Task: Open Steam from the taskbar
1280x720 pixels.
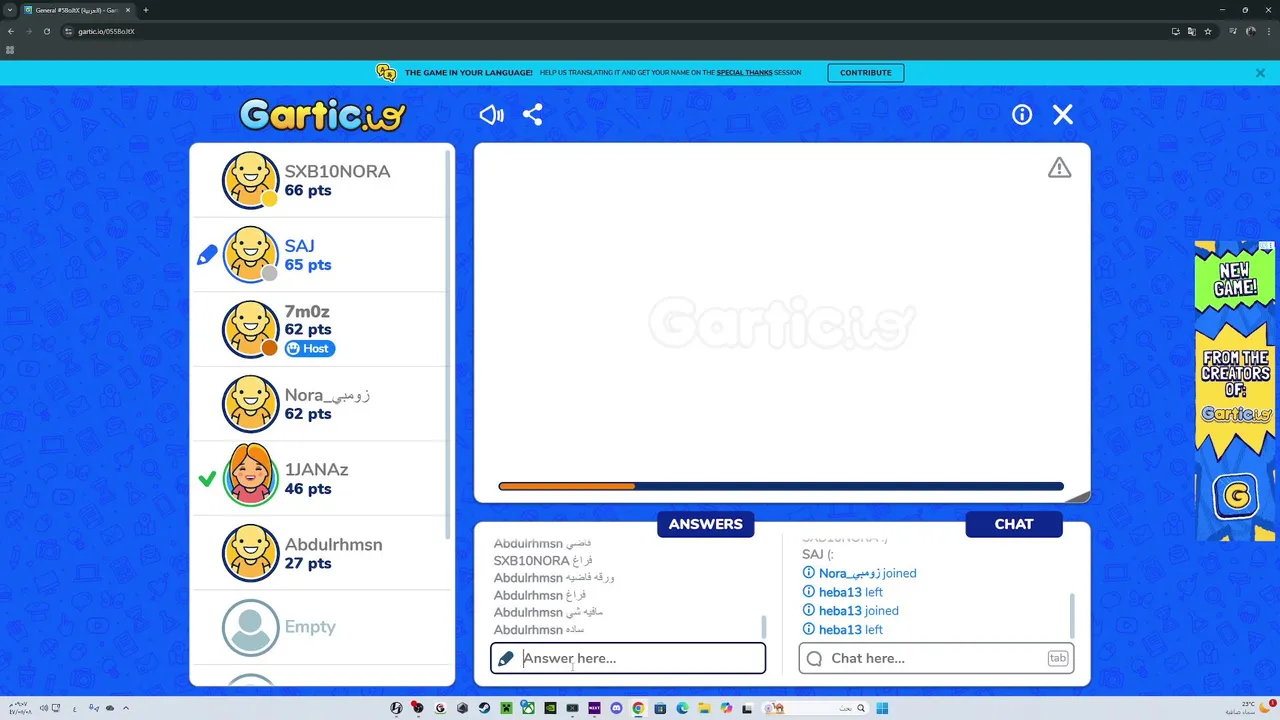Action: [484, 708]
